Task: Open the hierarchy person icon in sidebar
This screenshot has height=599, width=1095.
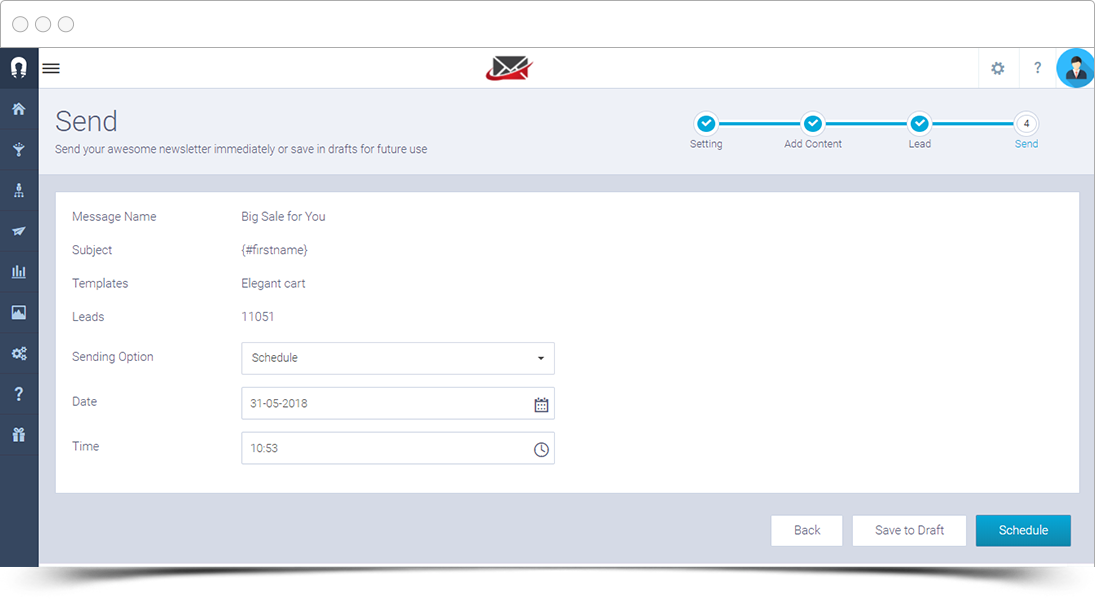Action: pyautogui.click(x=19, y=190)
